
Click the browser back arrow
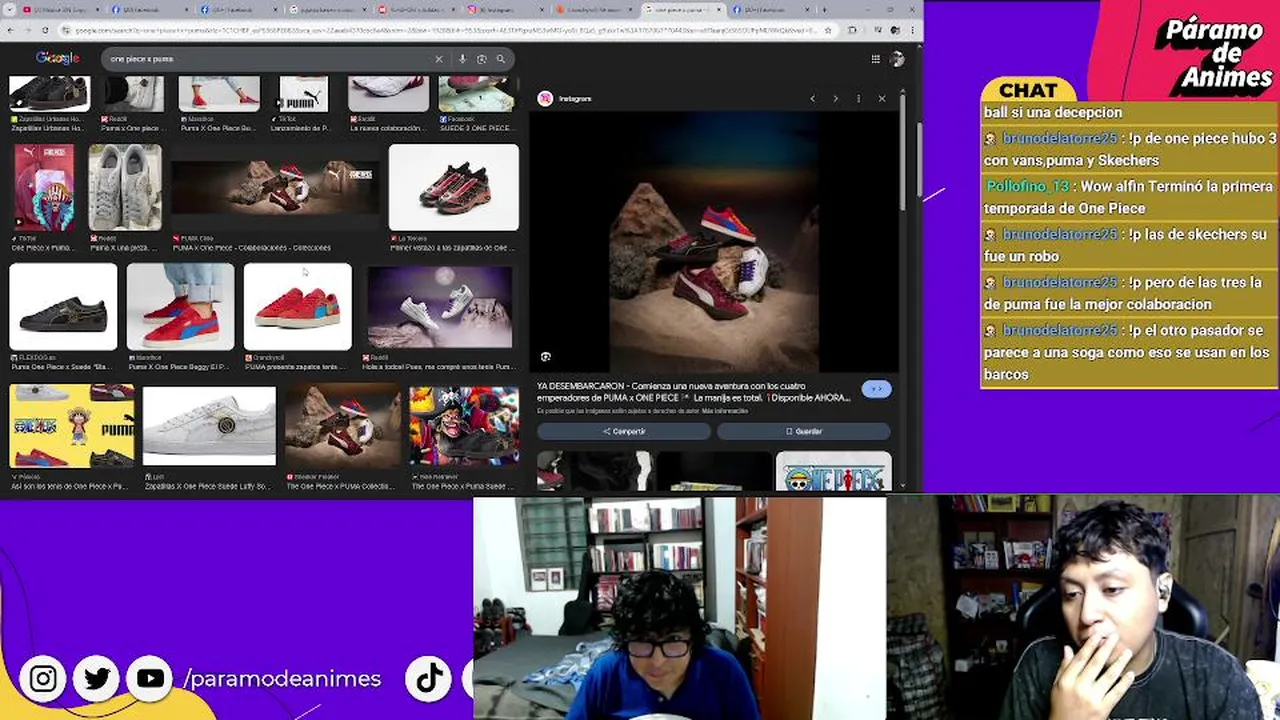click(10, 30)
